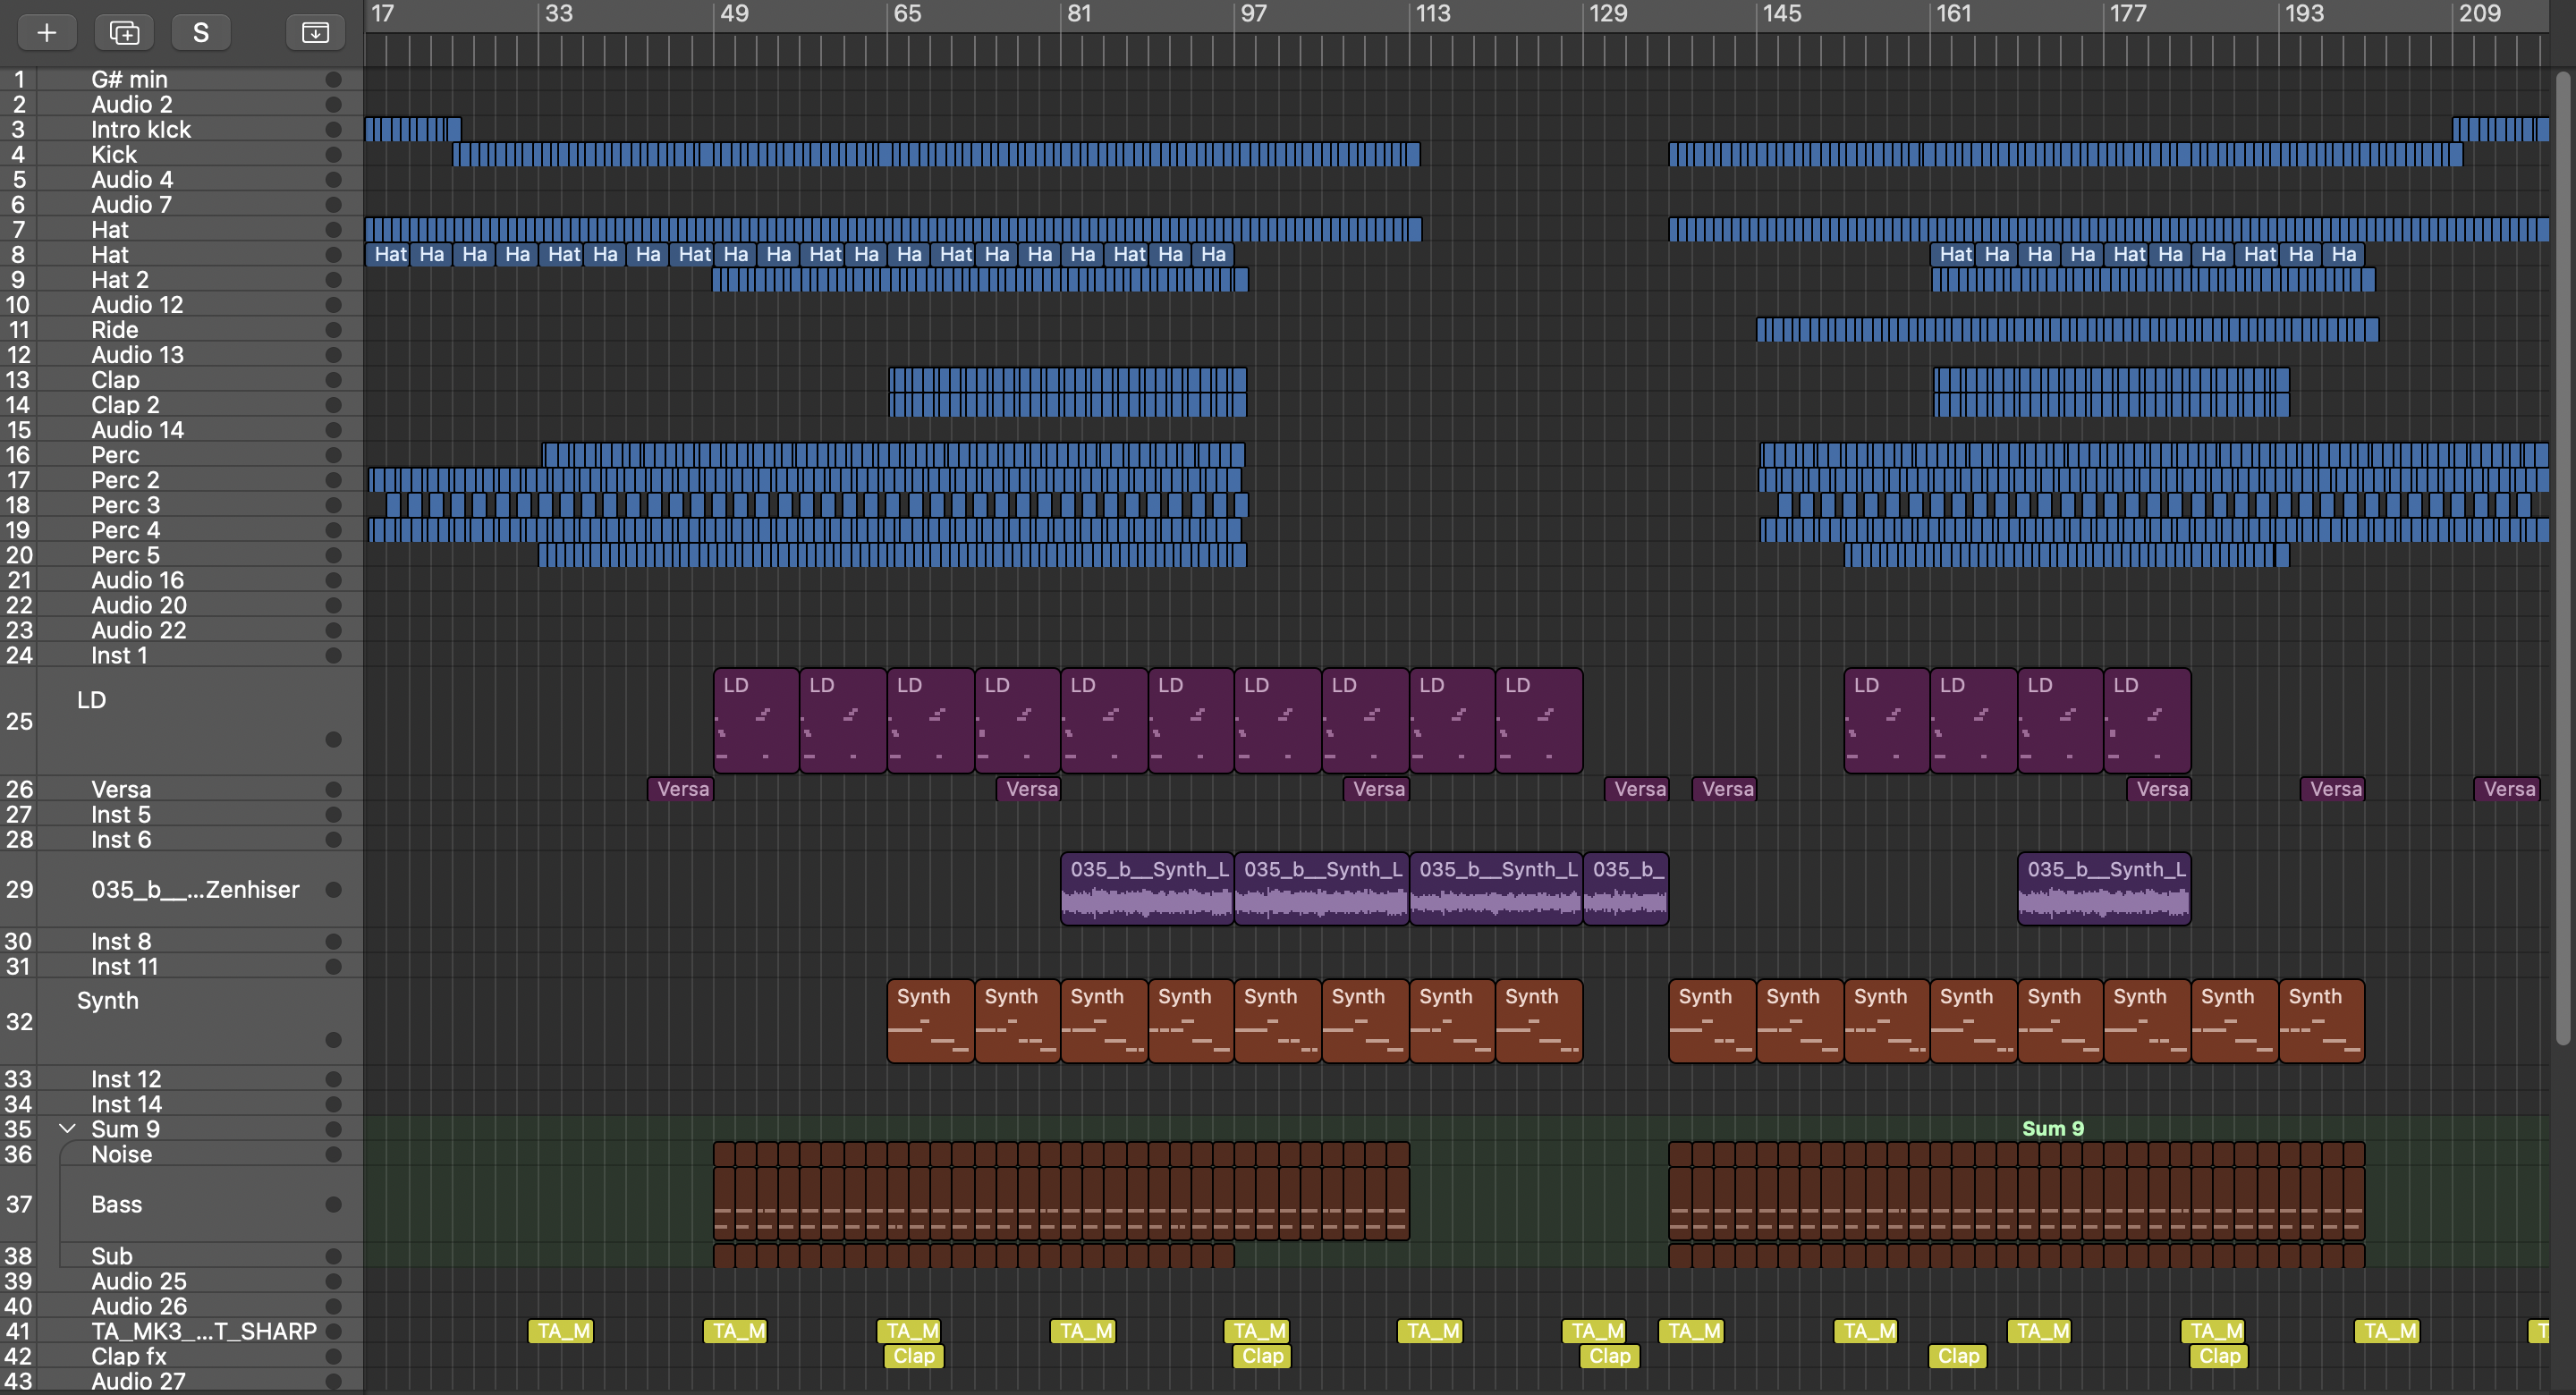The width and height of the screenshot is (2576, 1395).
Task: Select the Synth region at bar 137
Action: [x=1712, y=1021]
